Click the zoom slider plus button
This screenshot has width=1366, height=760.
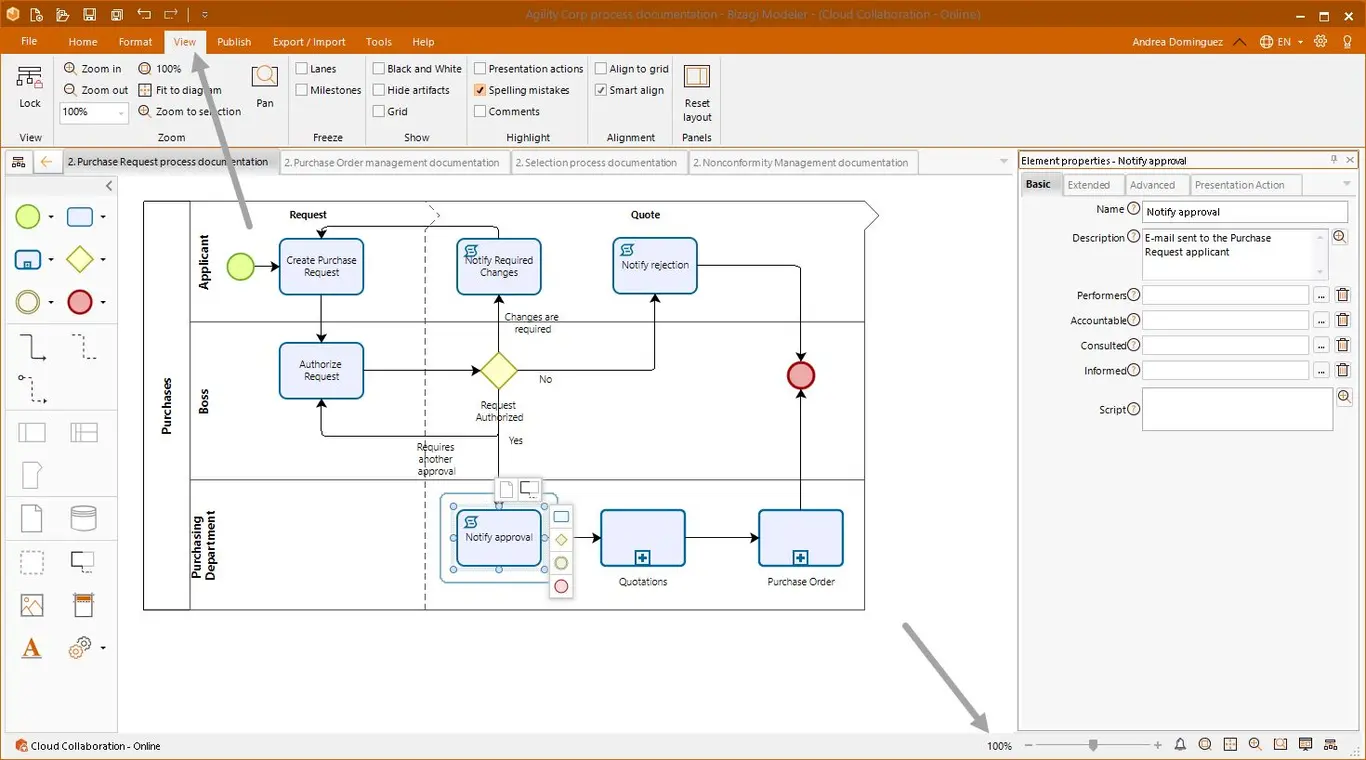(1158, 745)
